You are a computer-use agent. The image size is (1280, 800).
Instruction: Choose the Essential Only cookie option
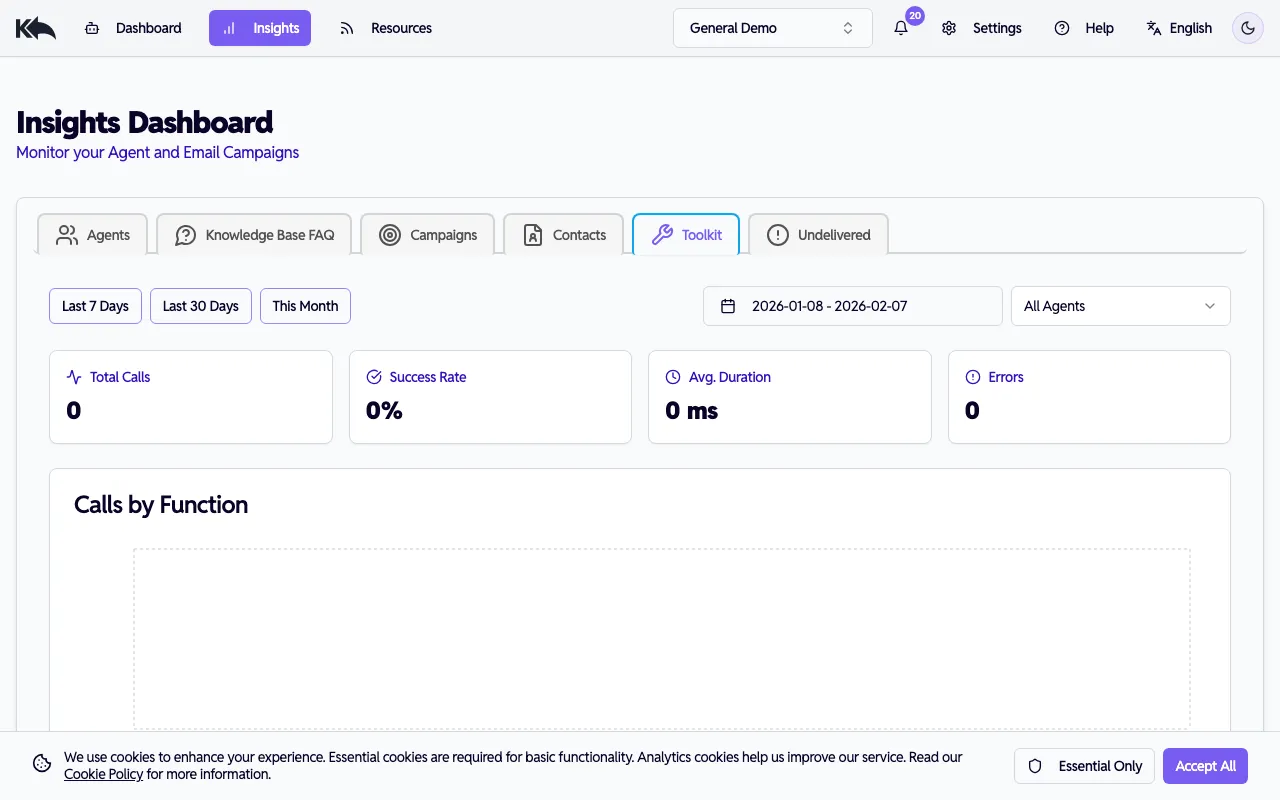(1085, 766)
